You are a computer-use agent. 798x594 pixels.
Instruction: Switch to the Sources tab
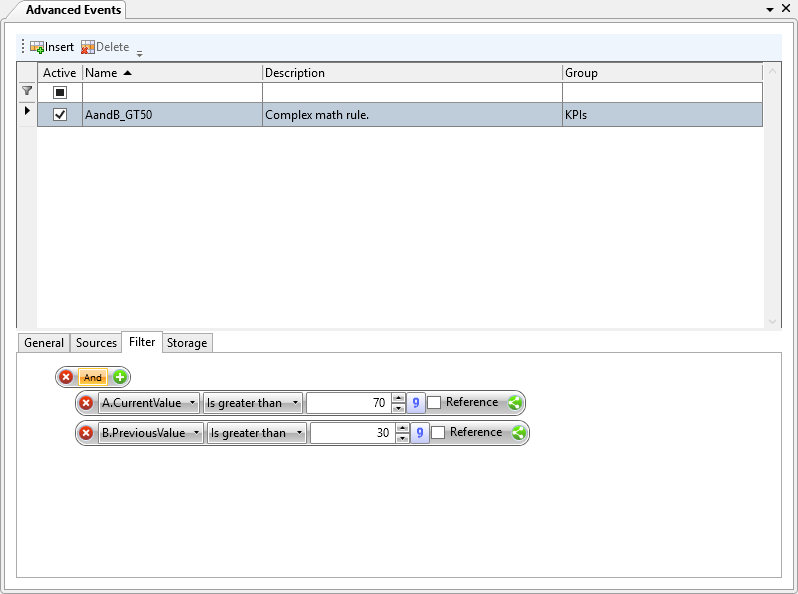96,343
